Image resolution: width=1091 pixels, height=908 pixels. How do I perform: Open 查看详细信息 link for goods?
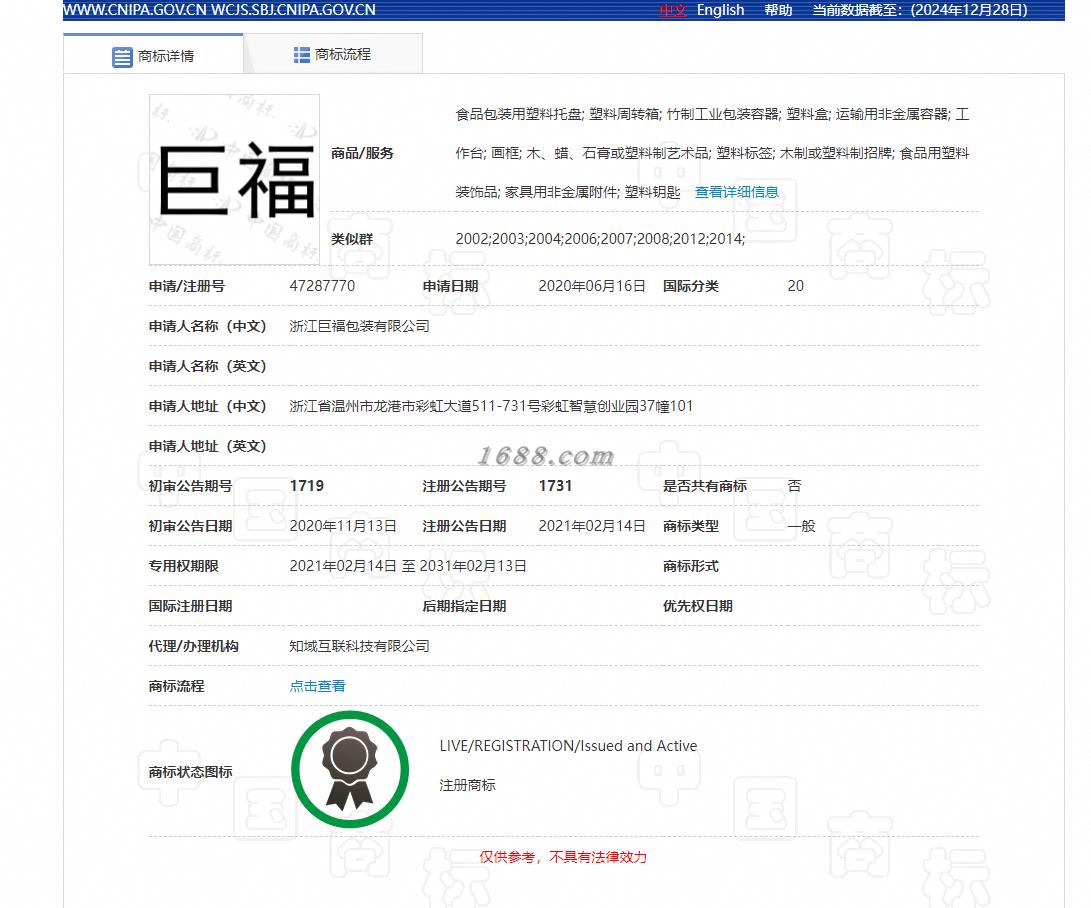coord(736,192)
